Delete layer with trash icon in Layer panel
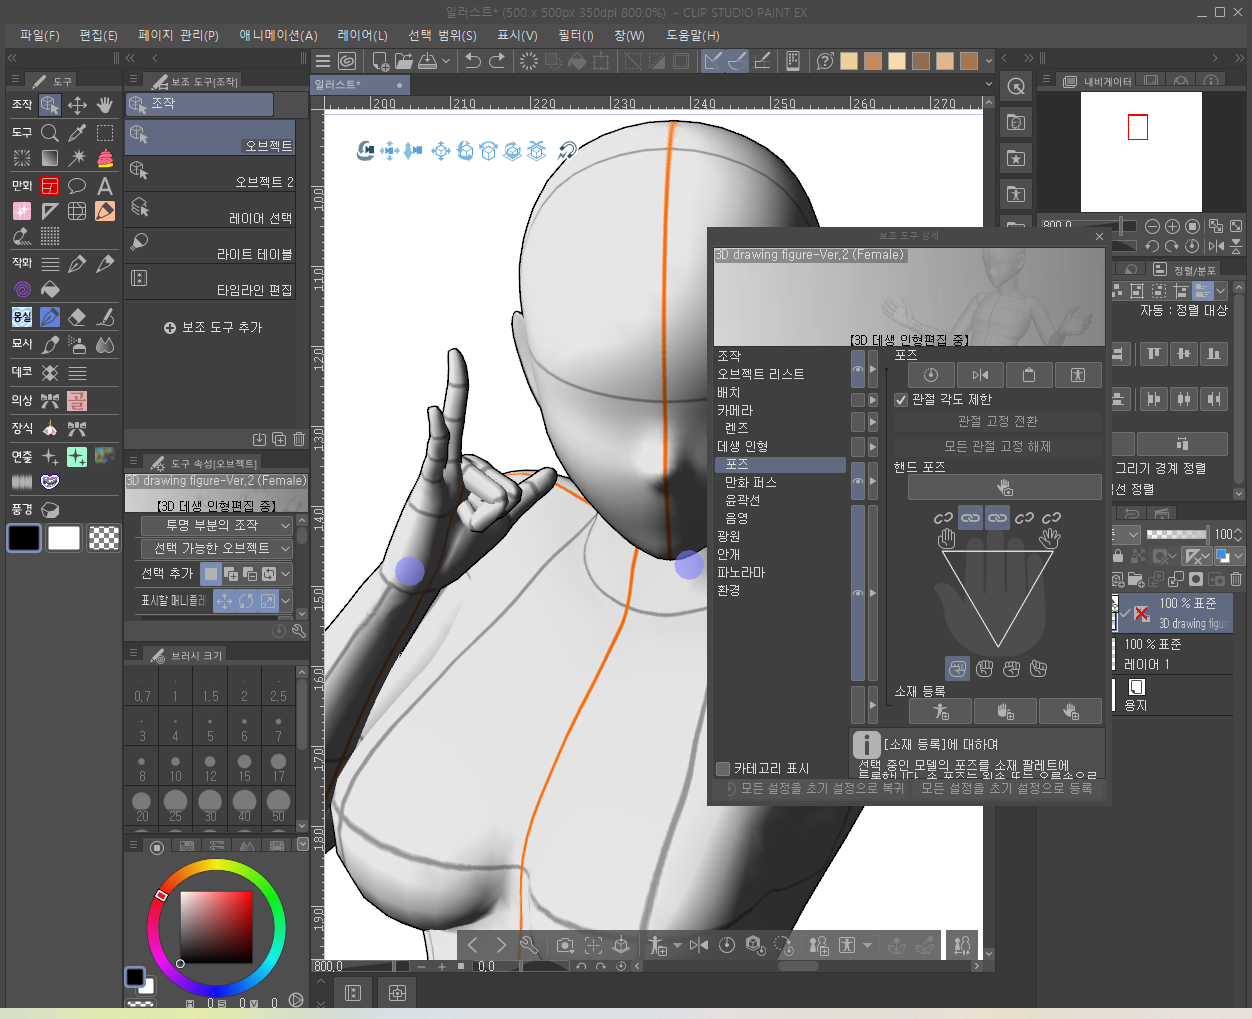Image resolution: width=1252 pixels, height=1019 pixels. pos(1236,579)
